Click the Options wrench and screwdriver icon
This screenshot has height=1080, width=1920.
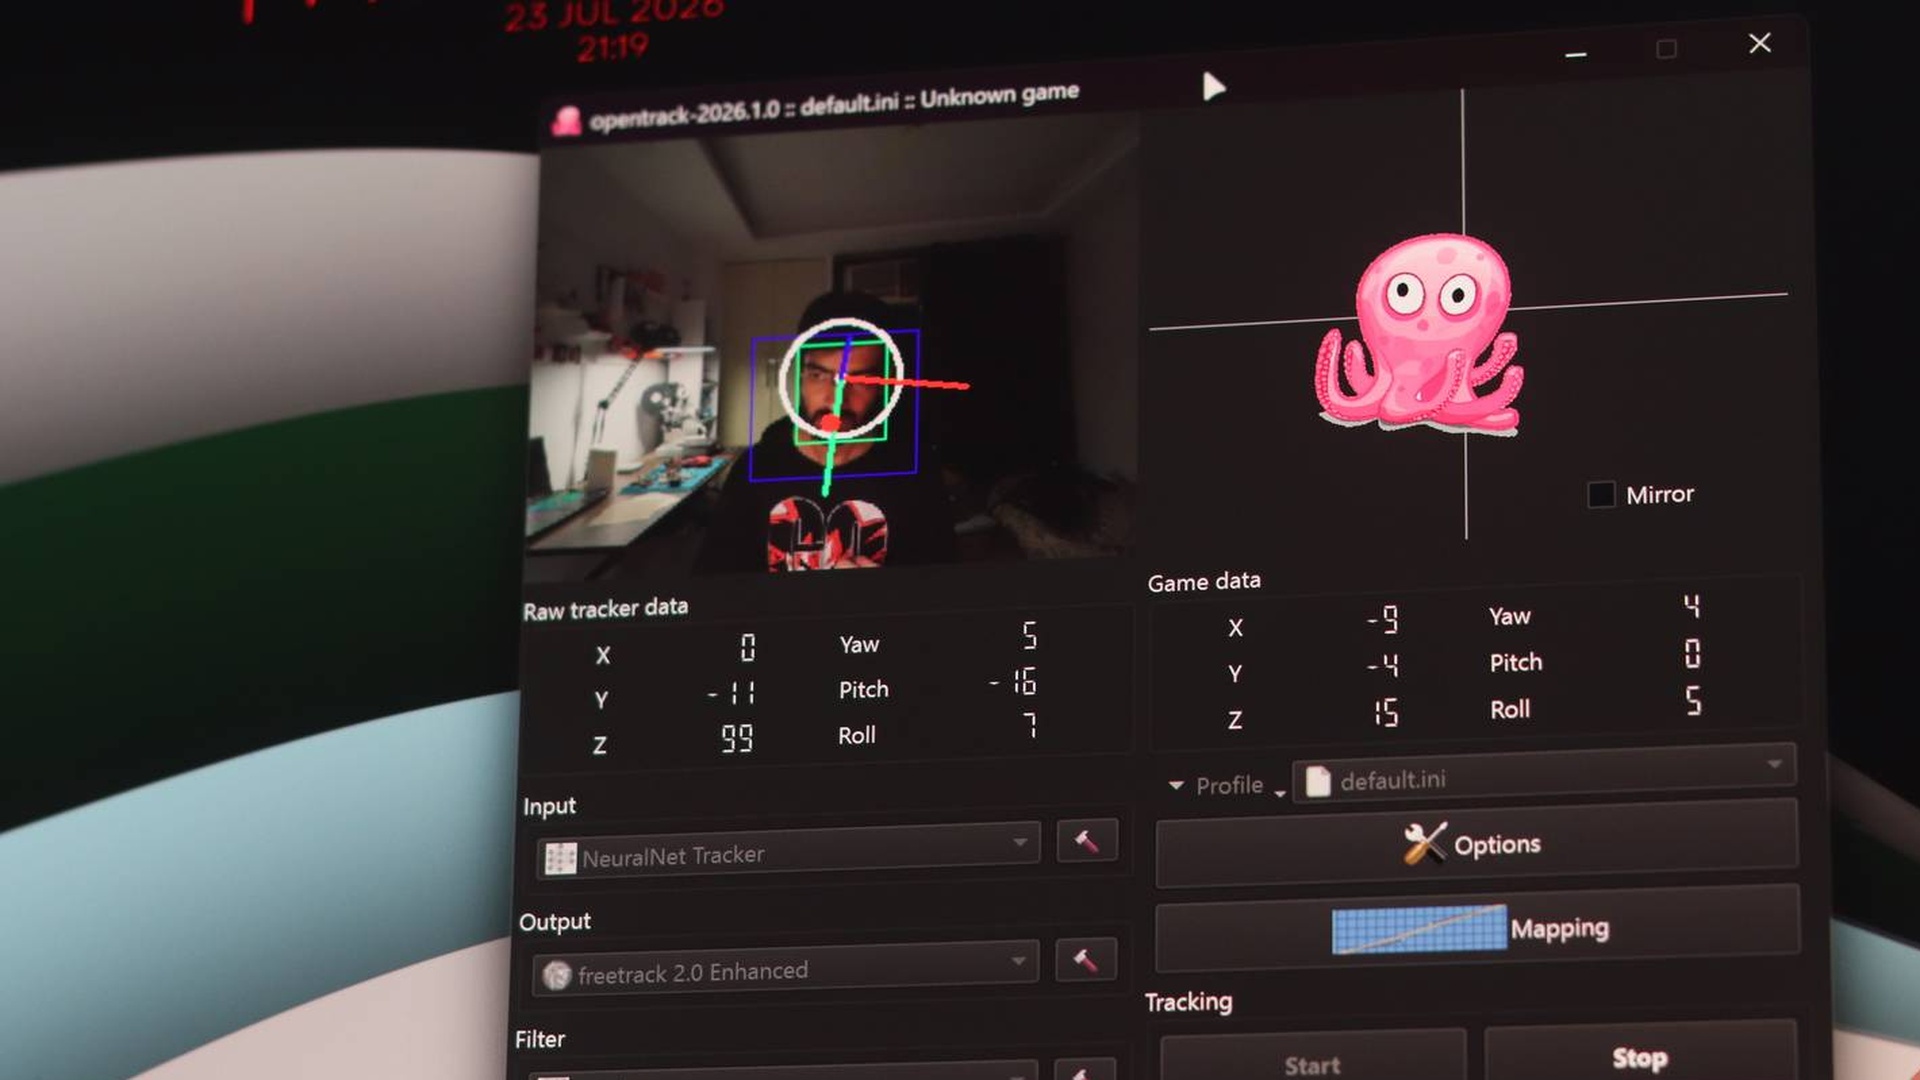(1424, 843)
